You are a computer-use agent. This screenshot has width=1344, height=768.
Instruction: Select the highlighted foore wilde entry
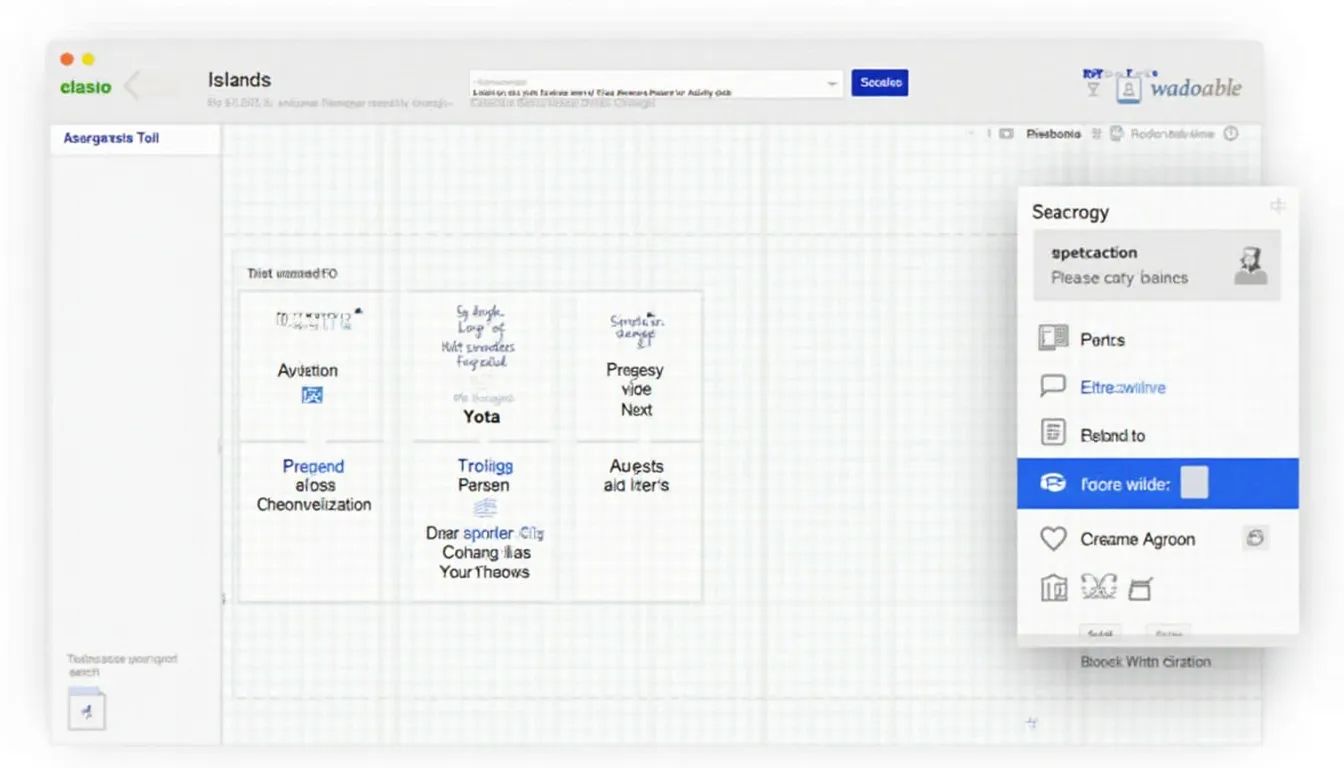[1158, 483]
